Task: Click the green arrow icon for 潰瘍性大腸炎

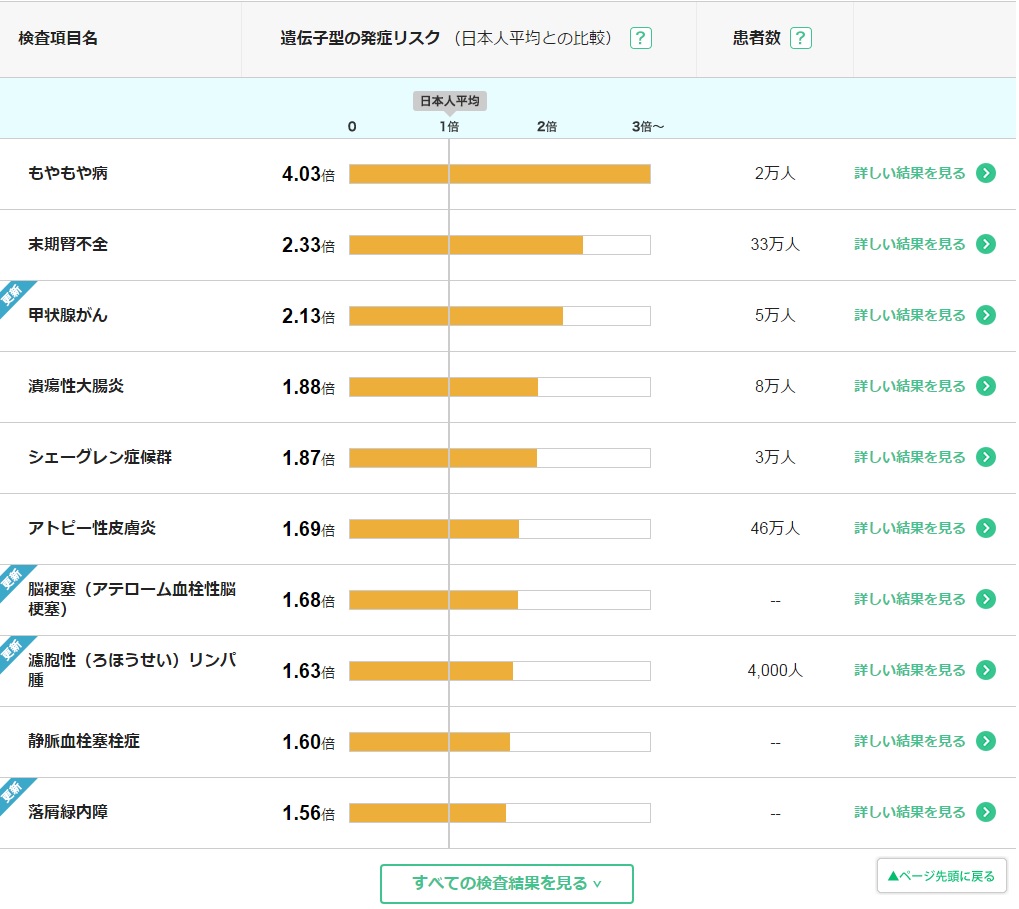Action: point(987,387)
